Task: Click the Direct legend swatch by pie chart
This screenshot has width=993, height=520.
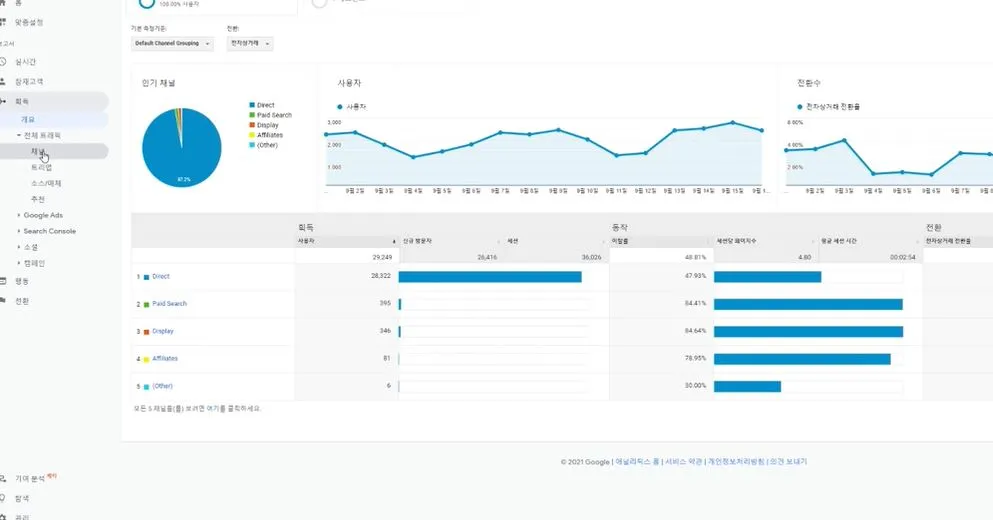Action: [252, 105]
